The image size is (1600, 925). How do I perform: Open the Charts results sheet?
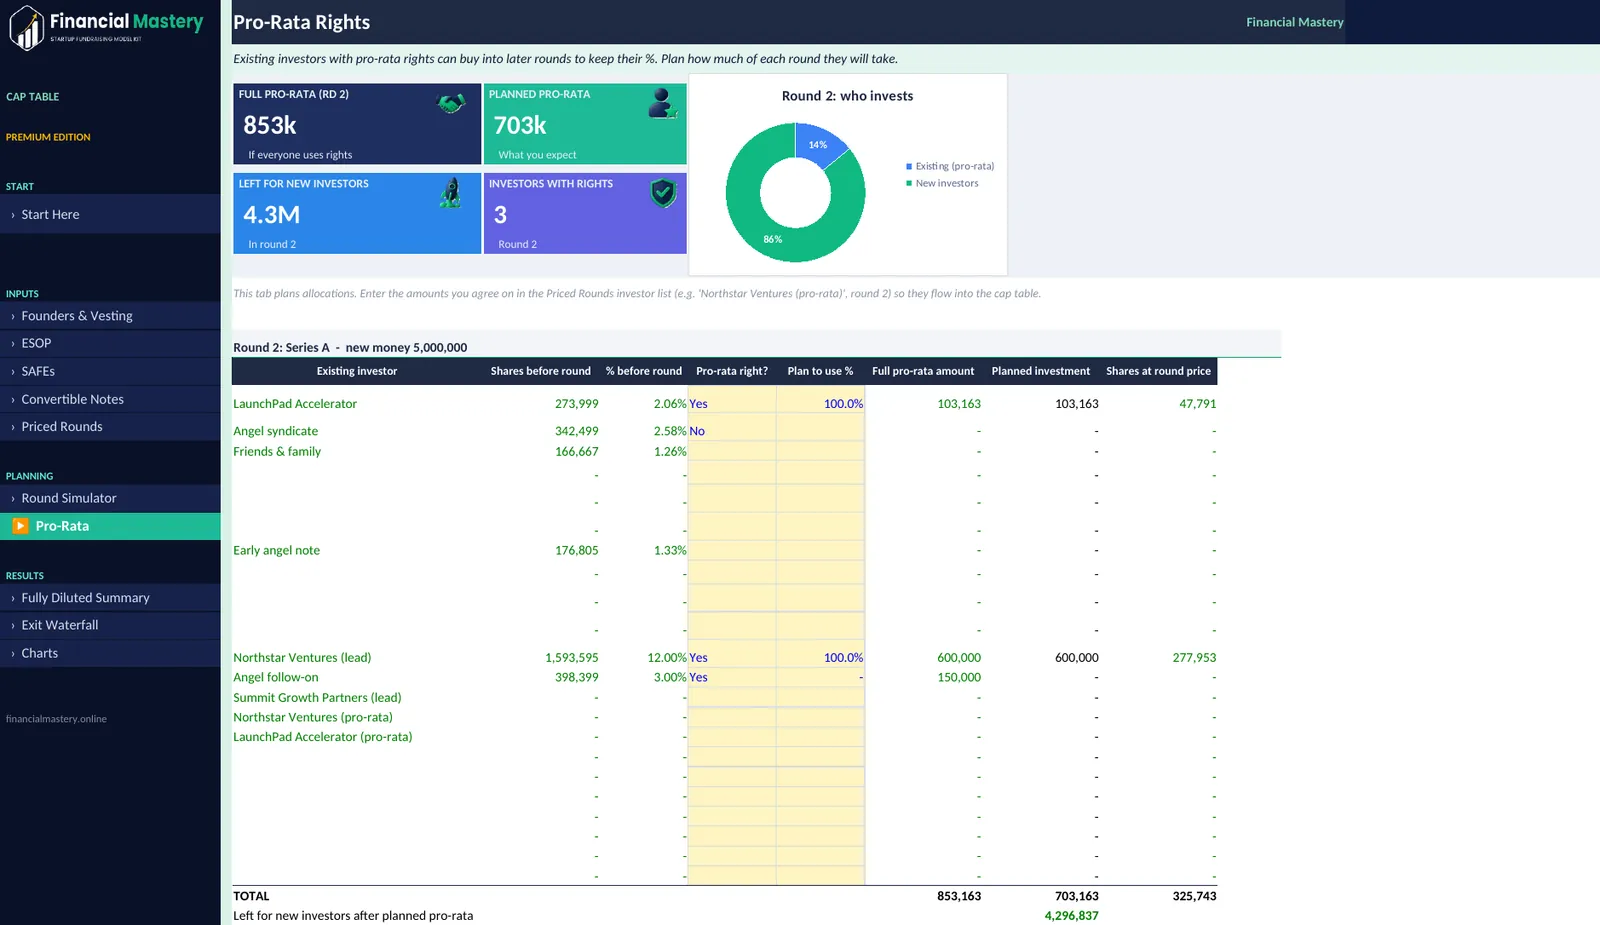click(x=110, y=653)
